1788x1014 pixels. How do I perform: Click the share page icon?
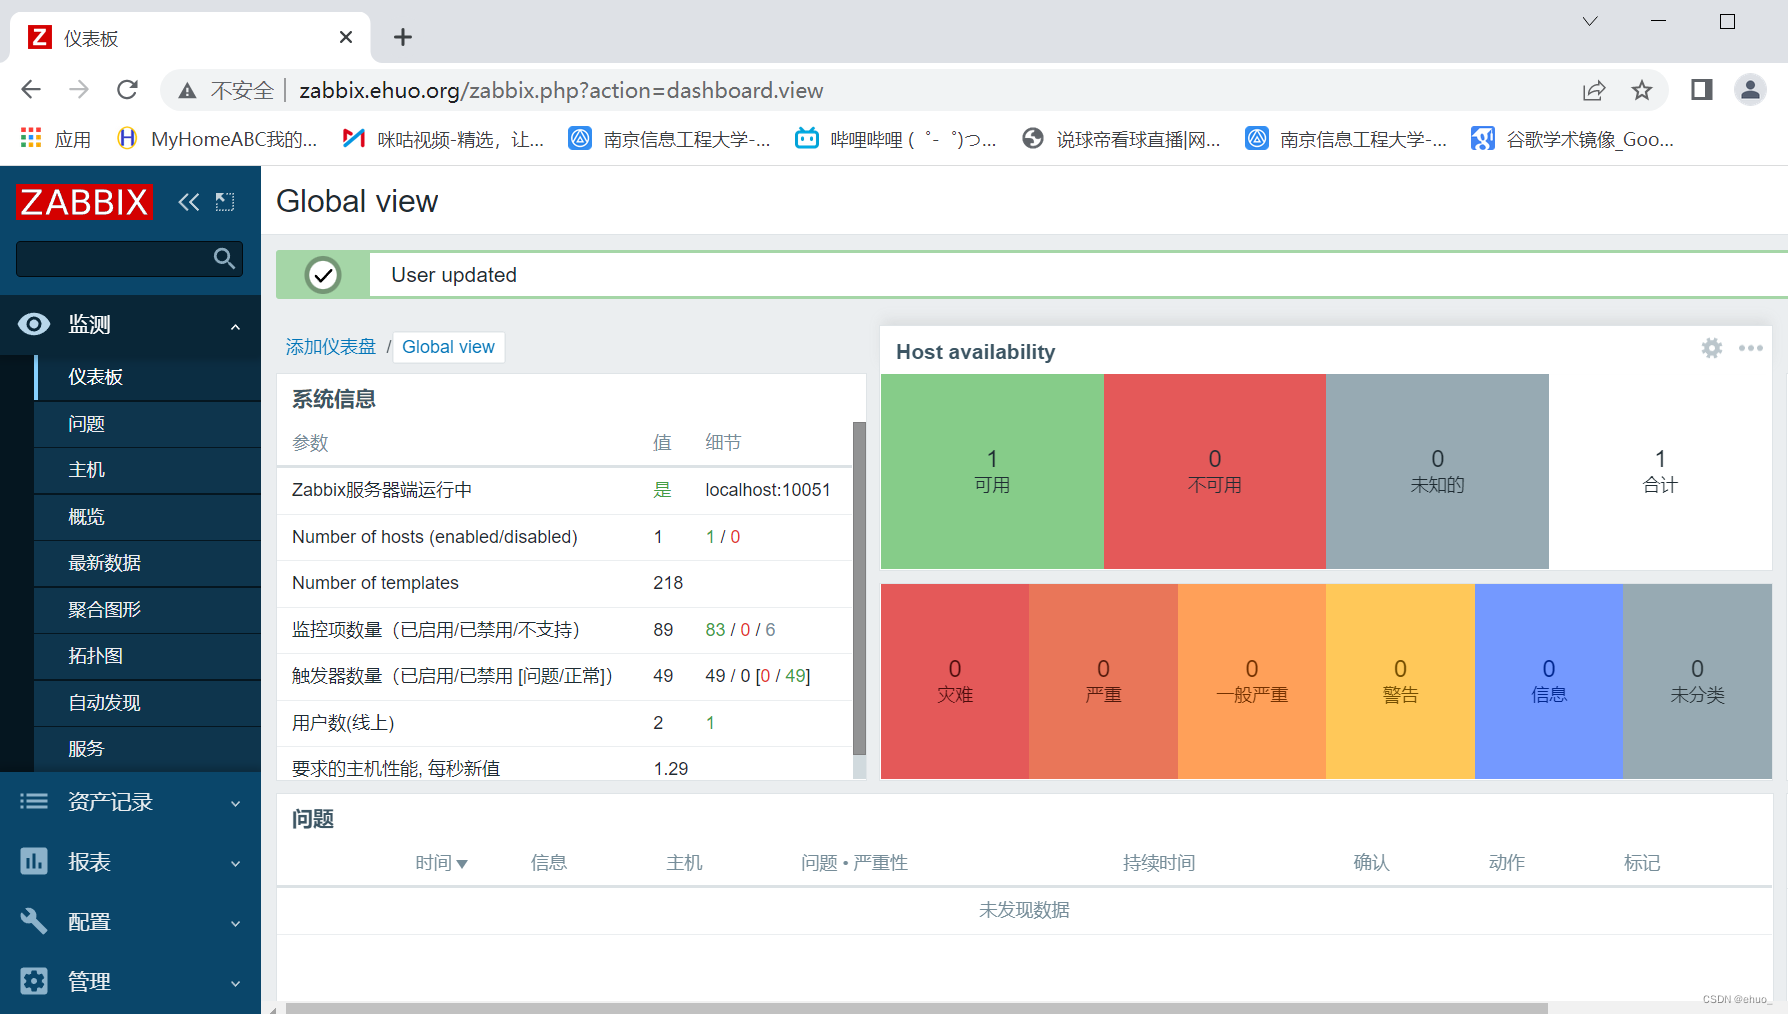point(1594,91)
